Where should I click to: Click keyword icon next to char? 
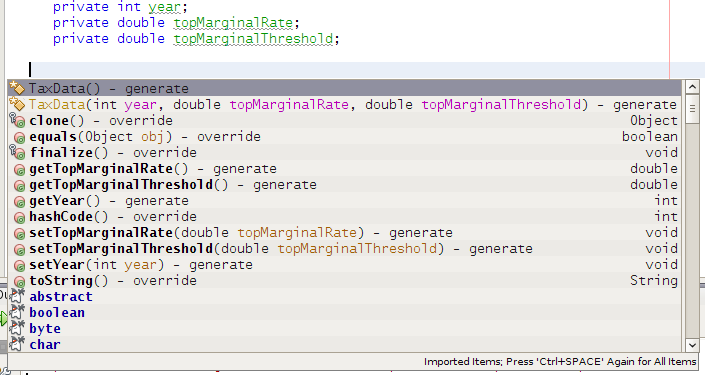coord(17,344)
